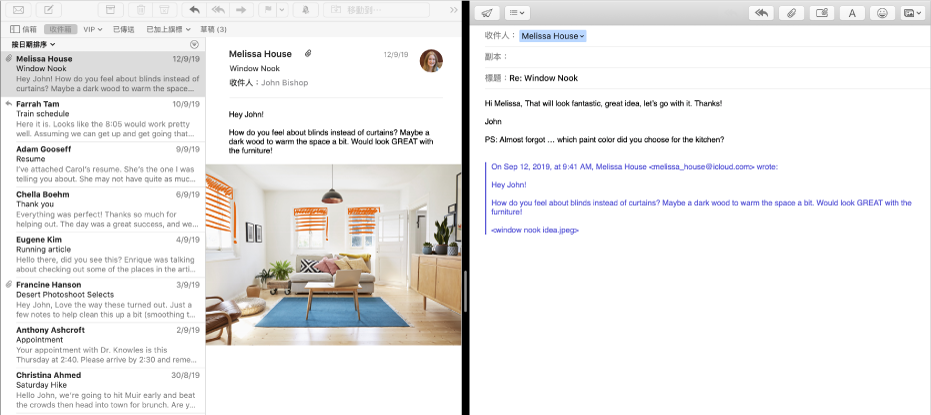
Task: Flag the selected message
Action: click(267, 10)
